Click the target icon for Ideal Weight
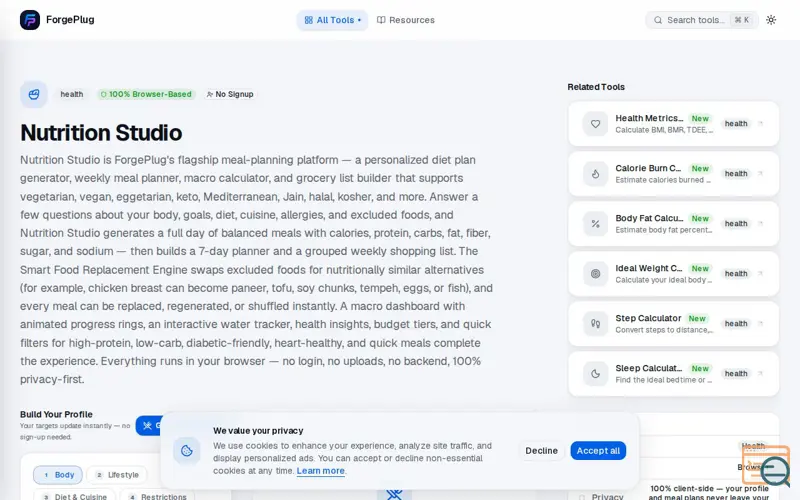 coord(595,274)
